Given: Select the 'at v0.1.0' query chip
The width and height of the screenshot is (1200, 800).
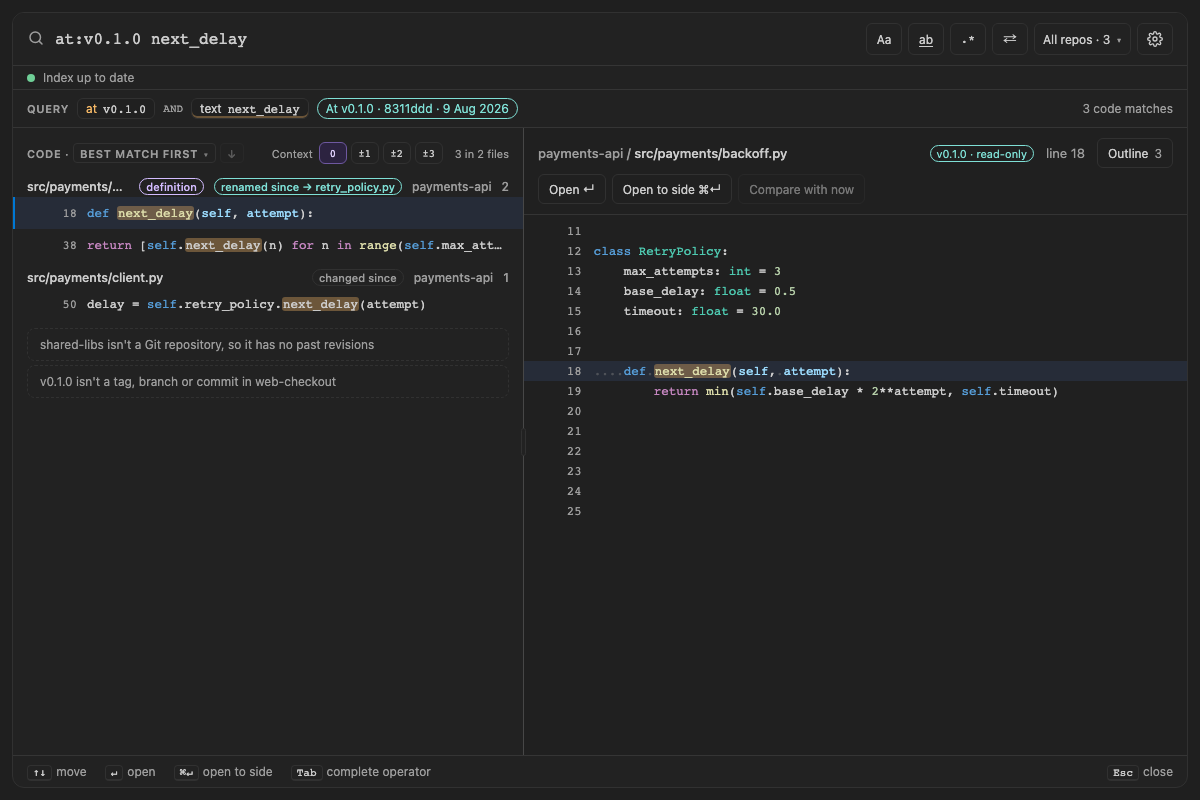Looking at the screenshot, I should click(x=116, y=109).
